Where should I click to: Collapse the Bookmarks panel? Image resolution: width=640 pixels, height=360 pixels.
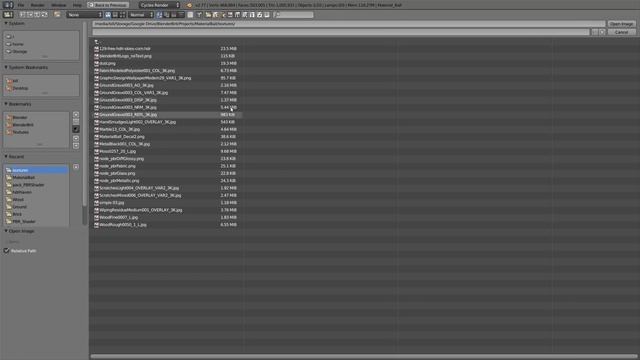pyautogui.click(x=6, y=104)
